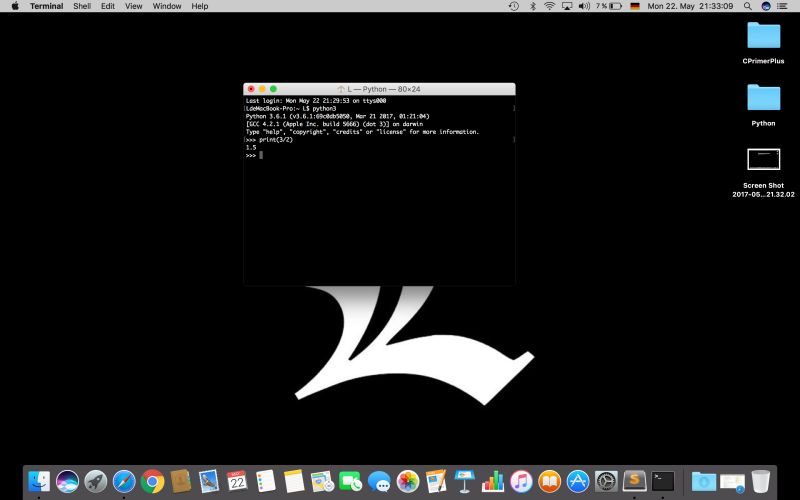The height and width of the screenshot is (500, 800).
Task: Open Reminders app in the Dock
Action: click(265, 481)
